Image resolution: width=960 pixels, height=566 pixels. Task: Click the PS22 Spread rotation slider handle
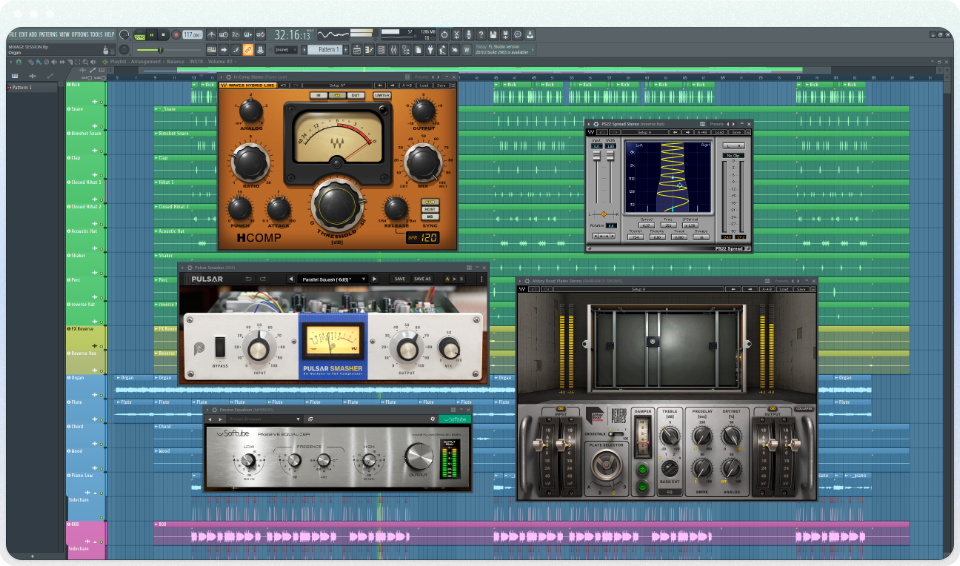coord(603,214)
